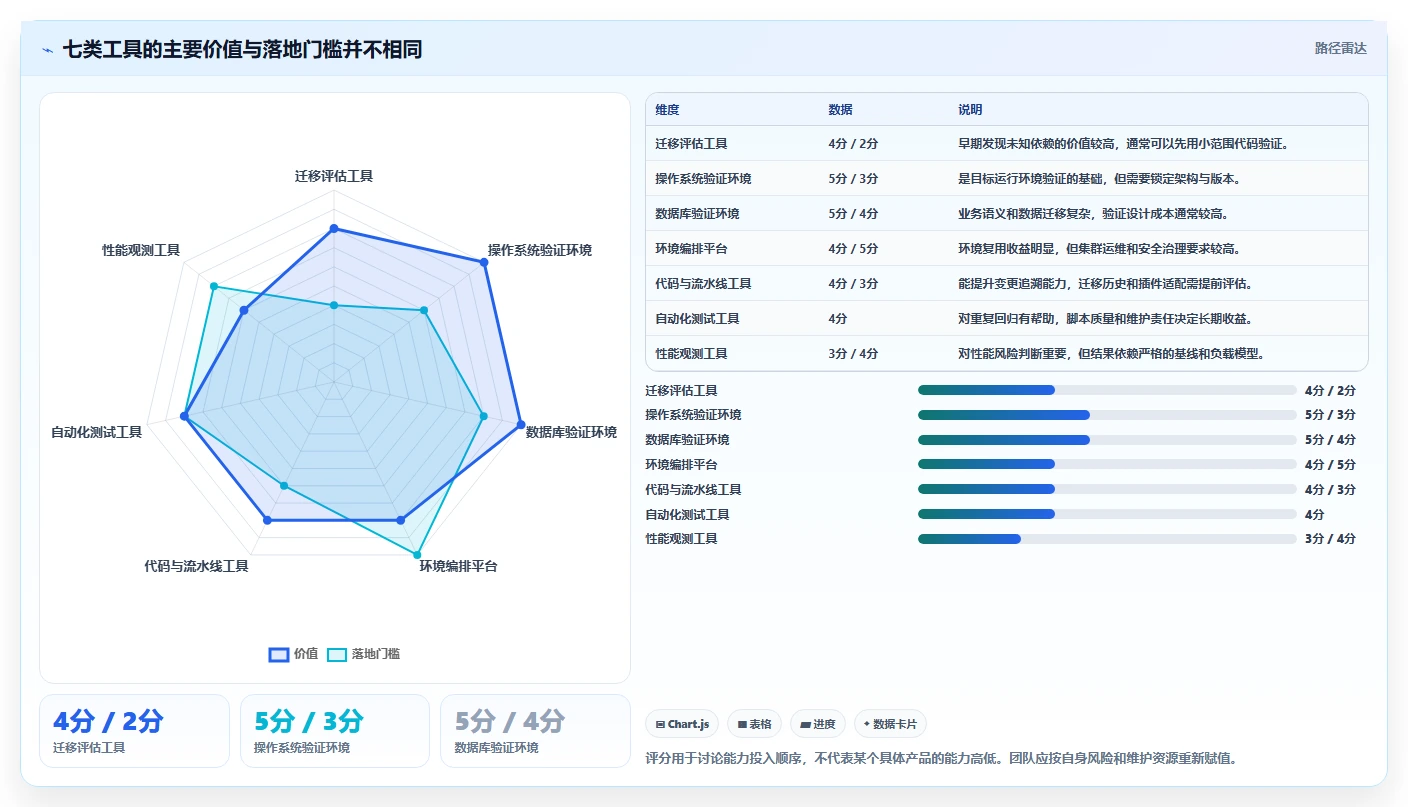Click the 路径雷达 label in the header
This screenshot has height=807, width=1408.
[1341, 48]
